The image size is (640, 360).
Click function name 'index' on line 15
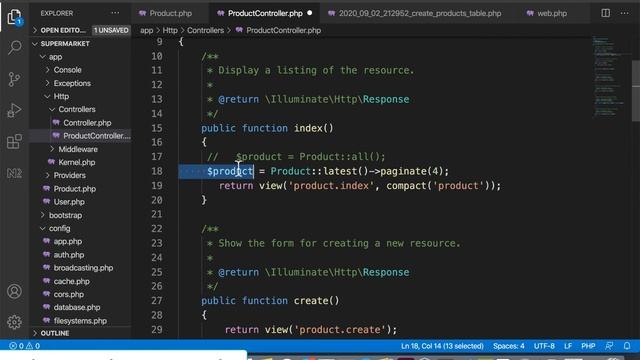tap(308, 128)
